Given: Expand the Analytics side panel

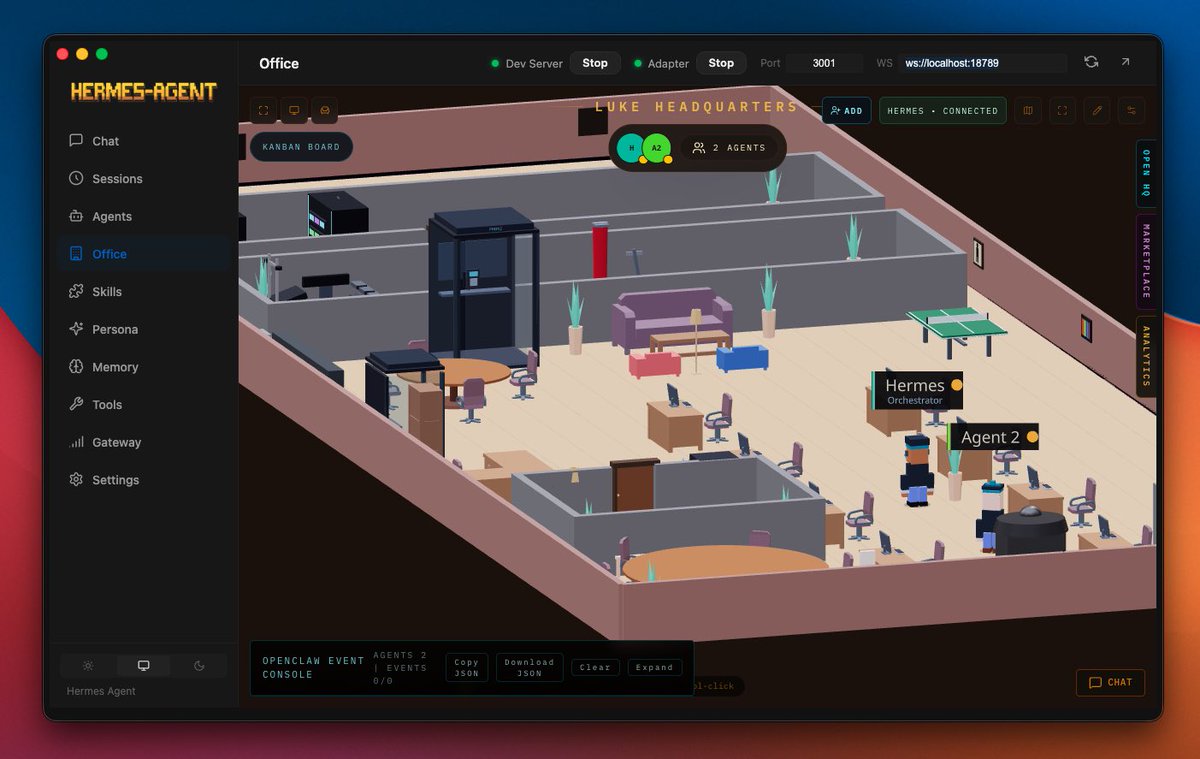Looking at the screenshot, I should point(1146,356).
